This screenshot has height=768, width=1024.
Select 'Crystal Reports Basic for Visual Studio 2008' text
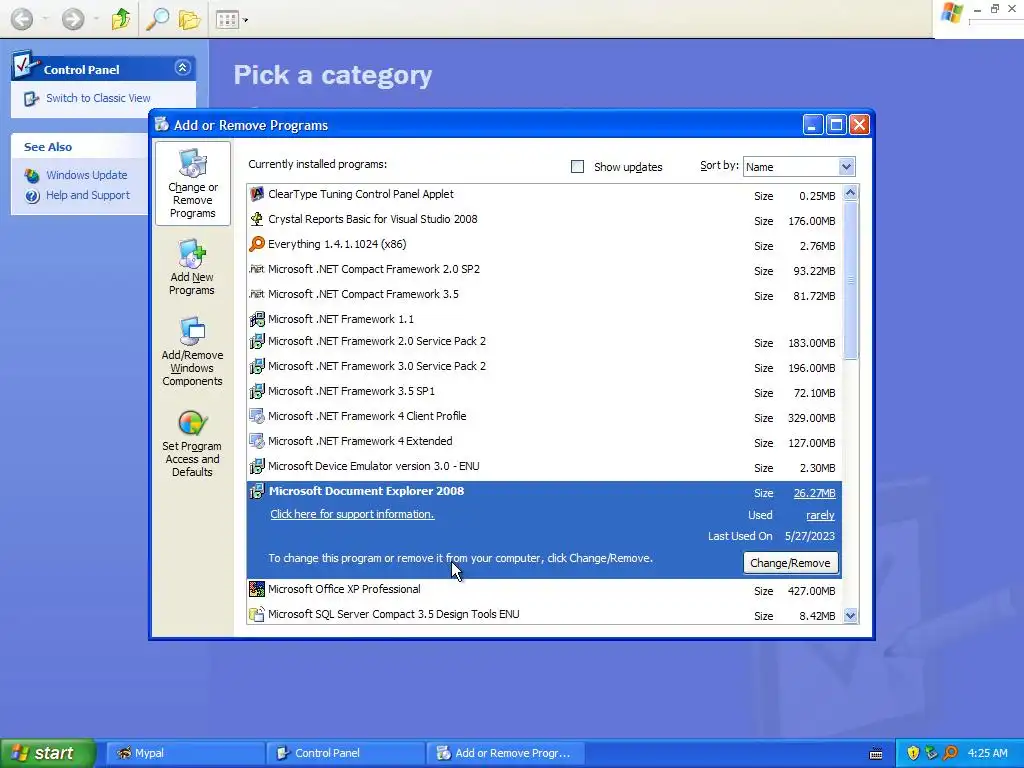click(x=372, y=219)
